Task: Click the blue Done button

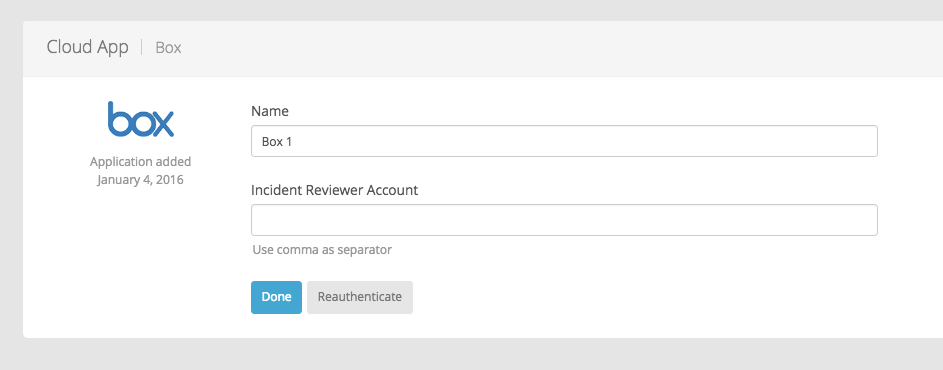Action: [x=276, y=297]
